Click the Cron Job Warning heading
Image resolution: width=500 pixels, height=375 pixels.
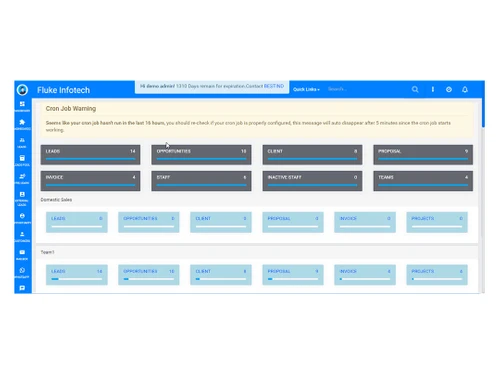(71, 109)
